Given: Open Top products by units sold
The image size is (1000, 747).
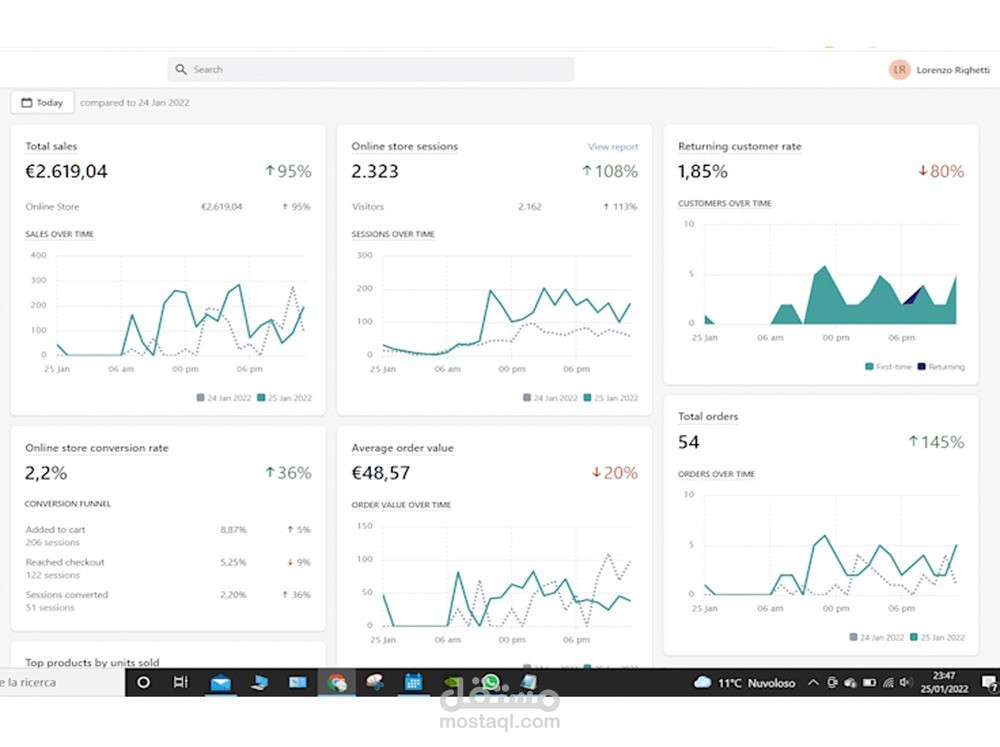Looking at the screenshot, I should (x=92, y=662).
